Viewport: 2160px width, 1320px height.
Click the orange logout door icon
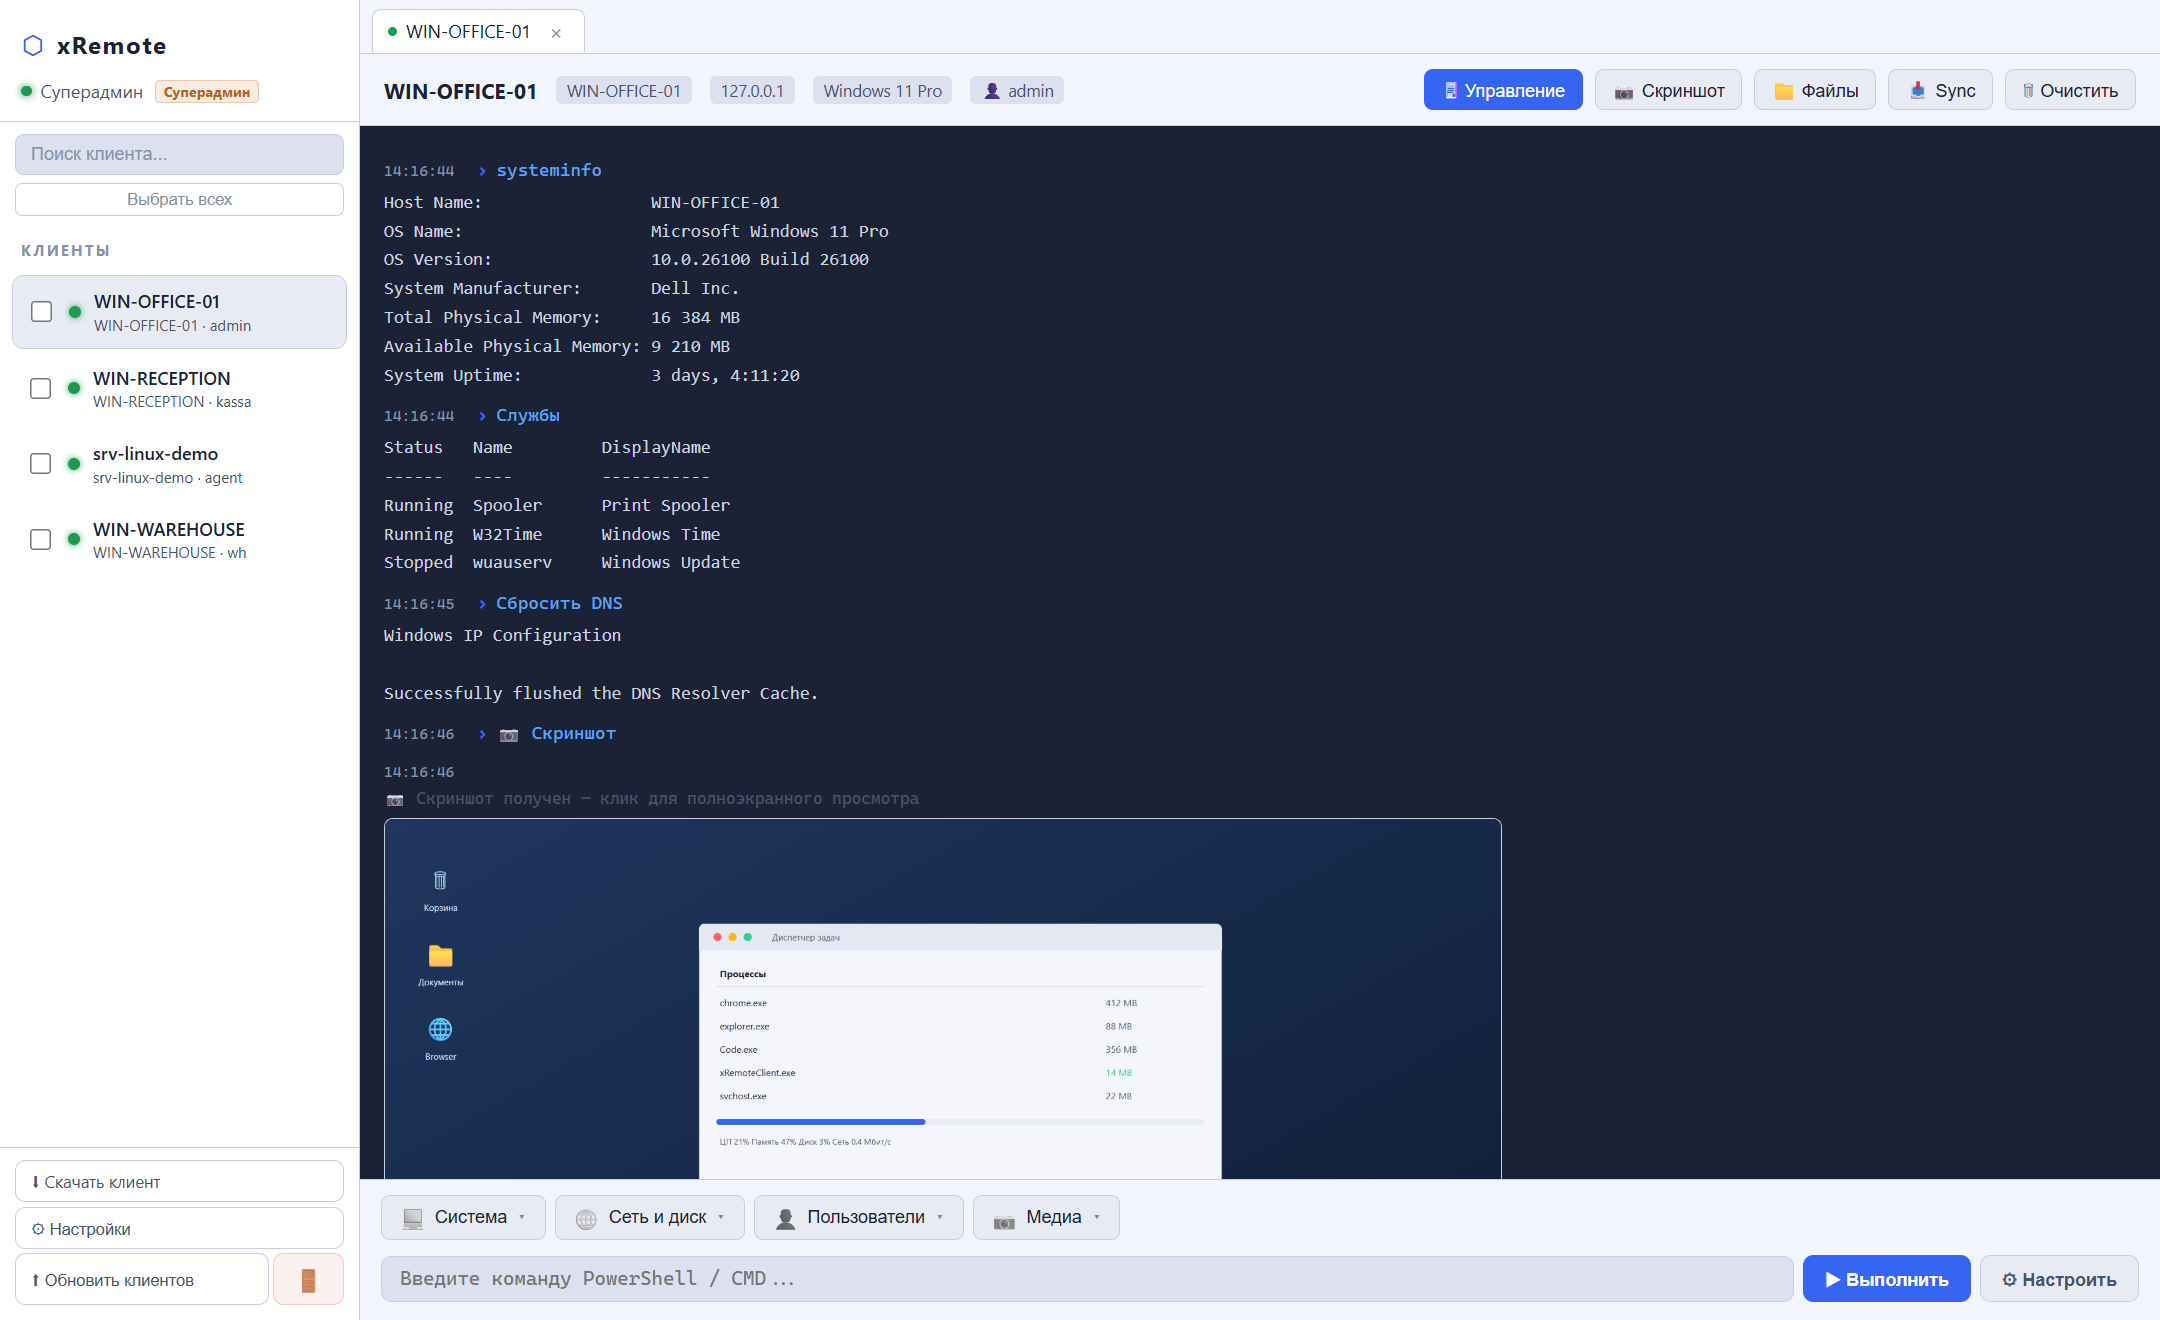308,1280
